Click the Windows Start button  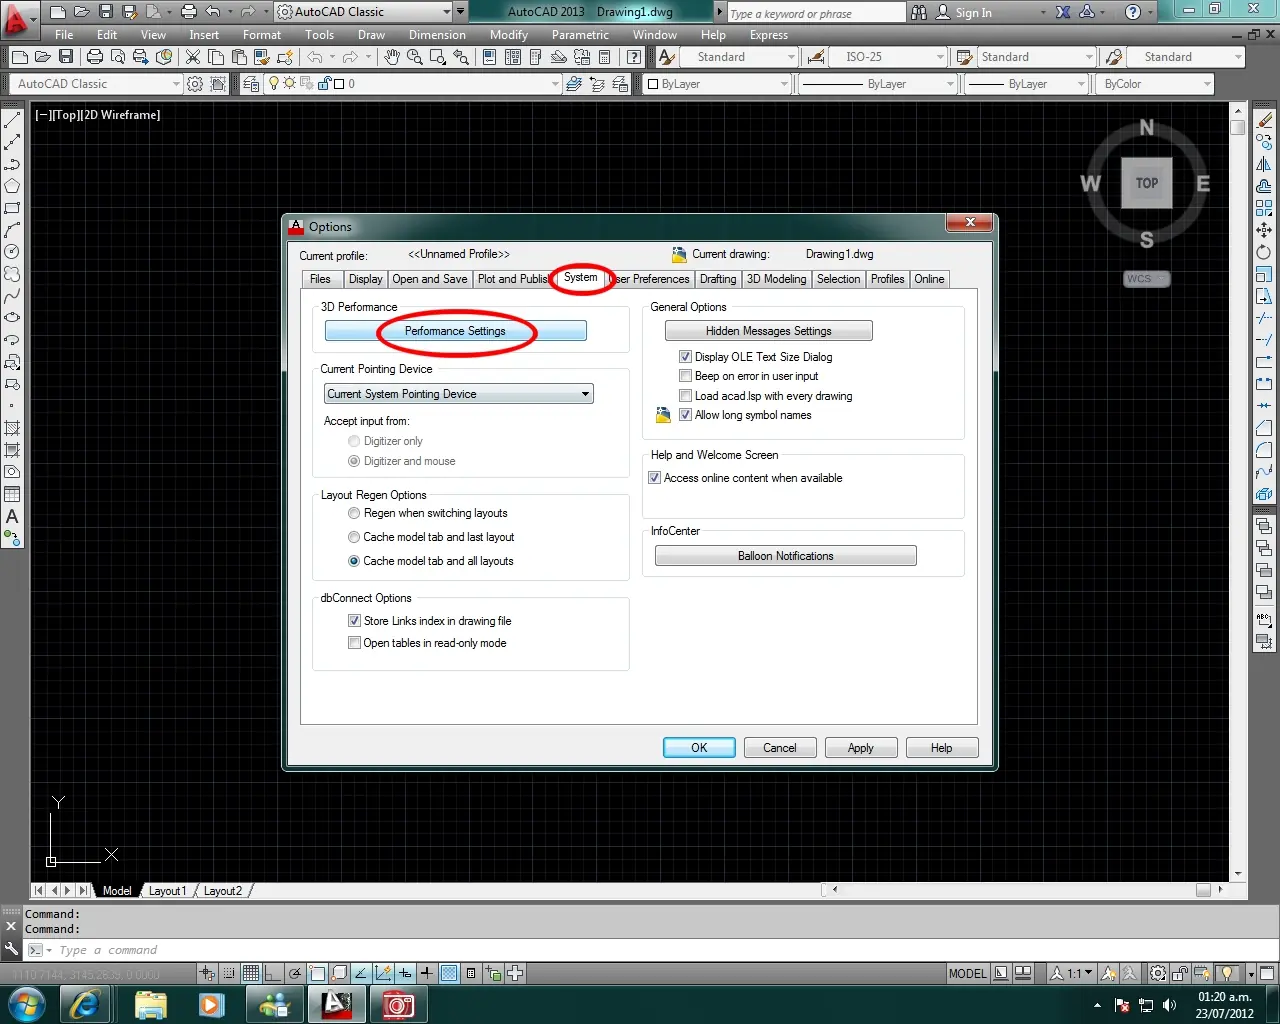point(26,1004)
